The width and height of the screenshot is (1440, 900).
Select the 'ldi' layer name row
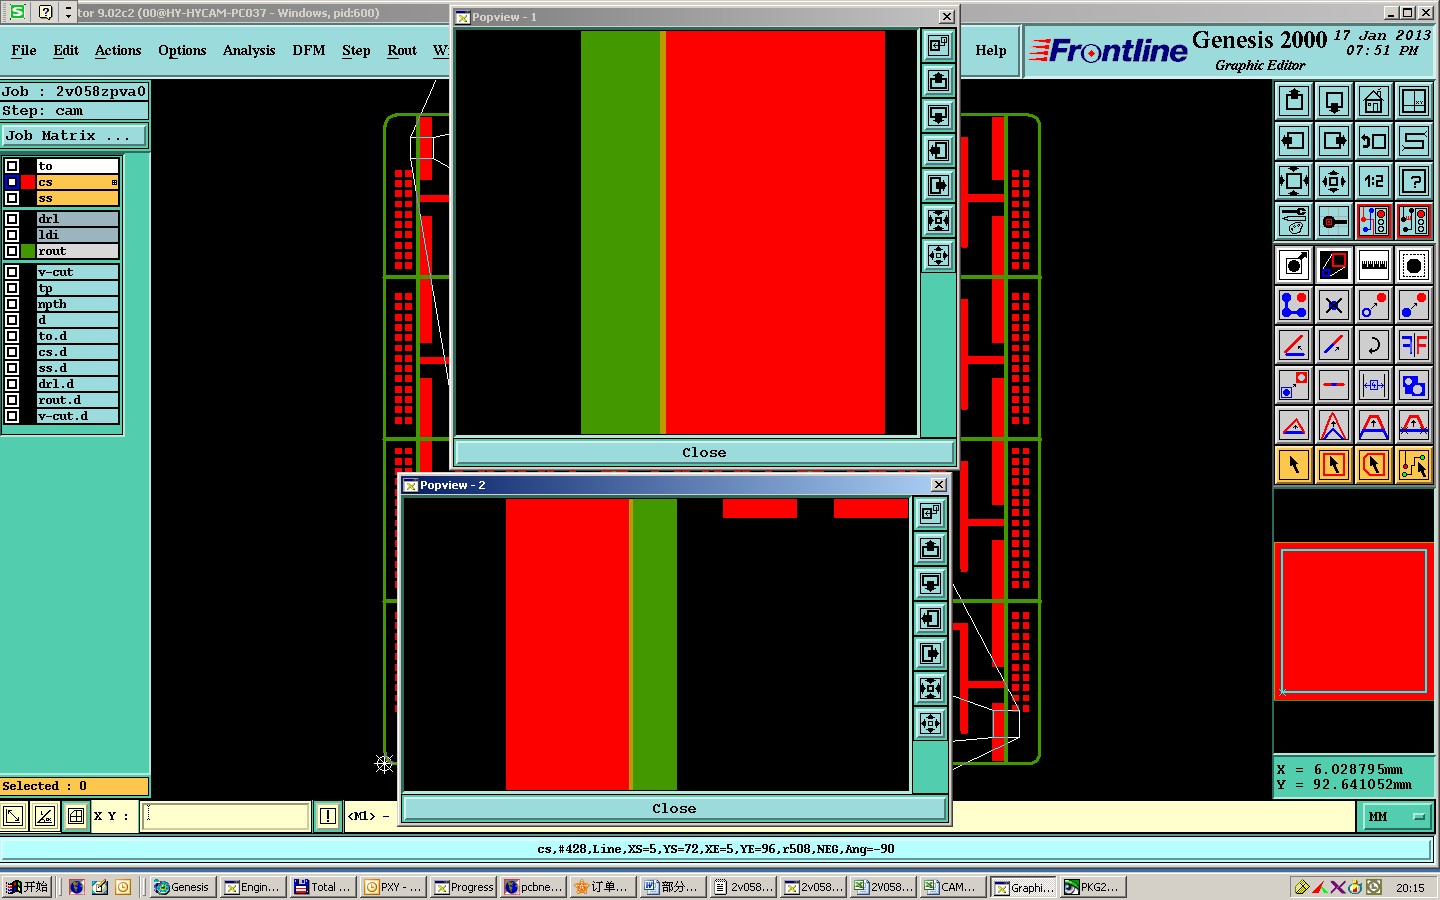78,235
